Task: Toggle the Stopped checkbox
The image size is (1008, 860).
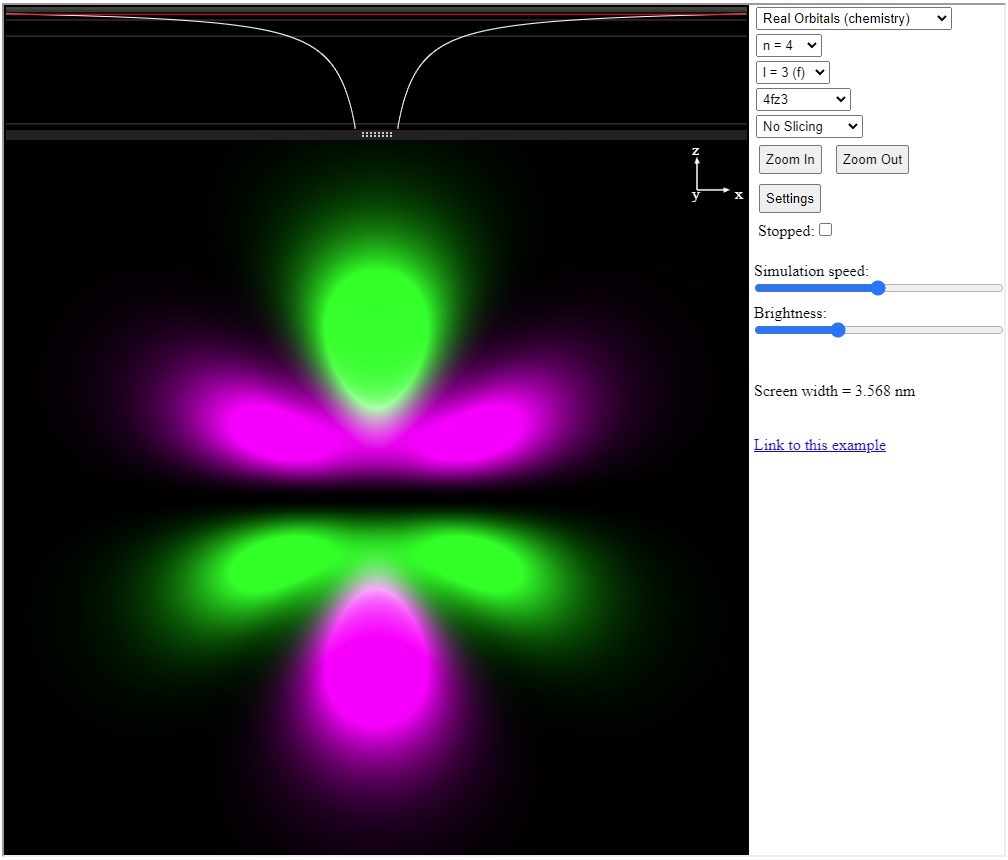Action: pyautogui.click(x=825, y=229)
